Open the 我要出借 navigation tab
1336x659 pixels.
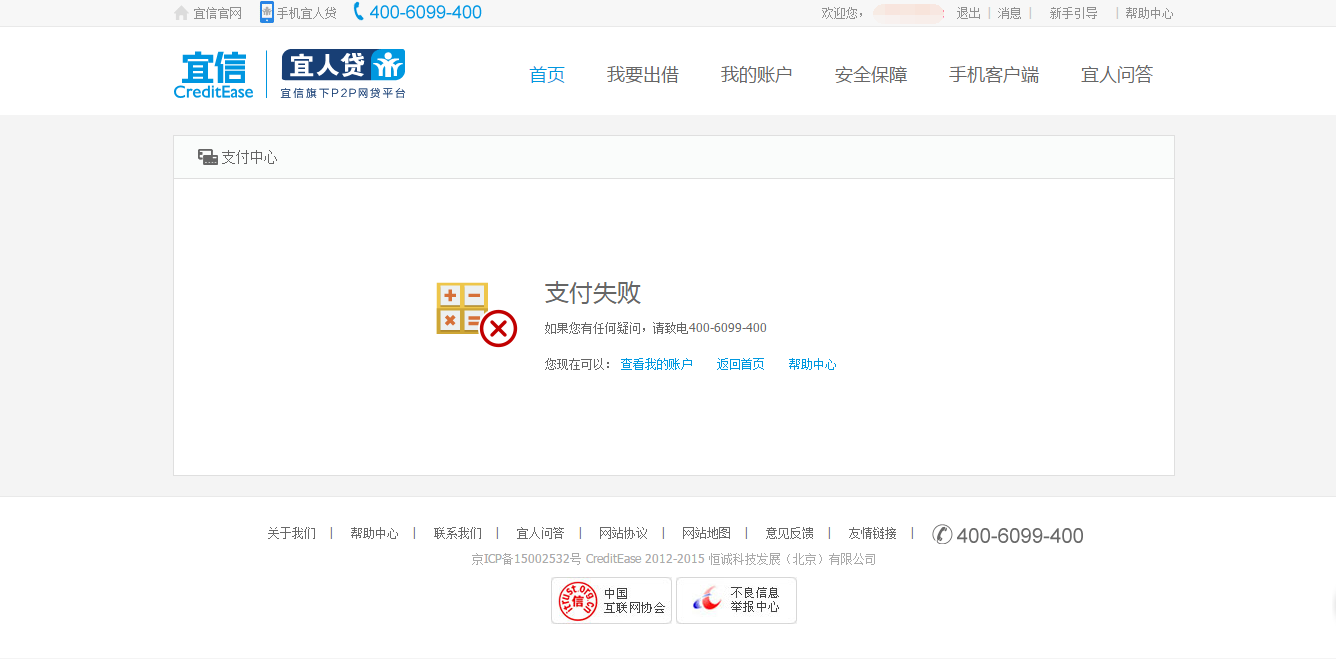pos(643,75)
